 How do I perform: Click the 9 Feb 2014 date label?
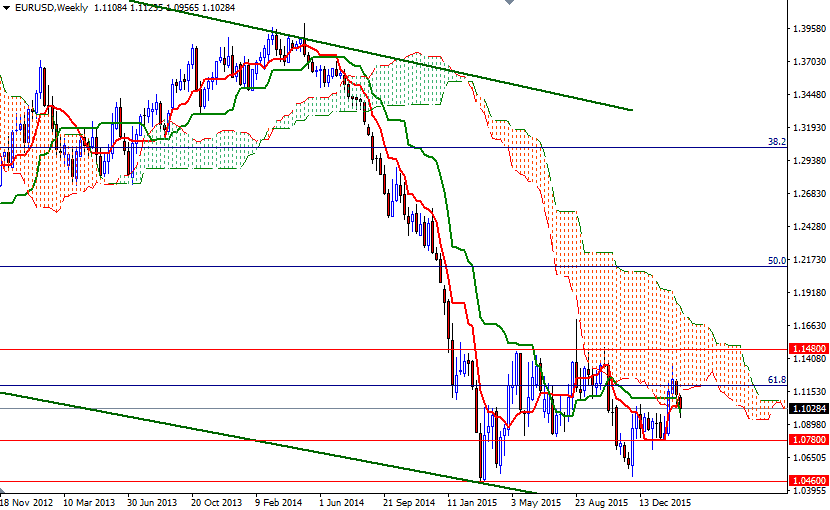(x=278, y=502)
